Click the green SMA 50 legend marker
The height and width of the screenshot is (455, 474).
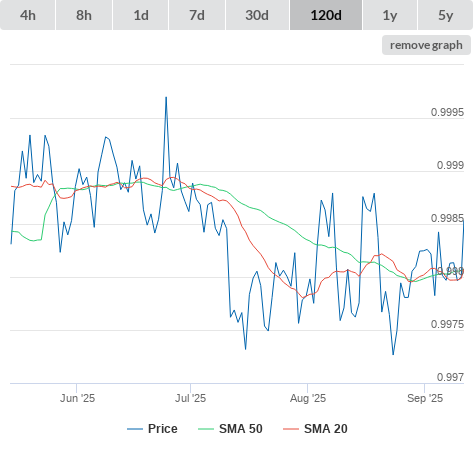click(206, 429)
